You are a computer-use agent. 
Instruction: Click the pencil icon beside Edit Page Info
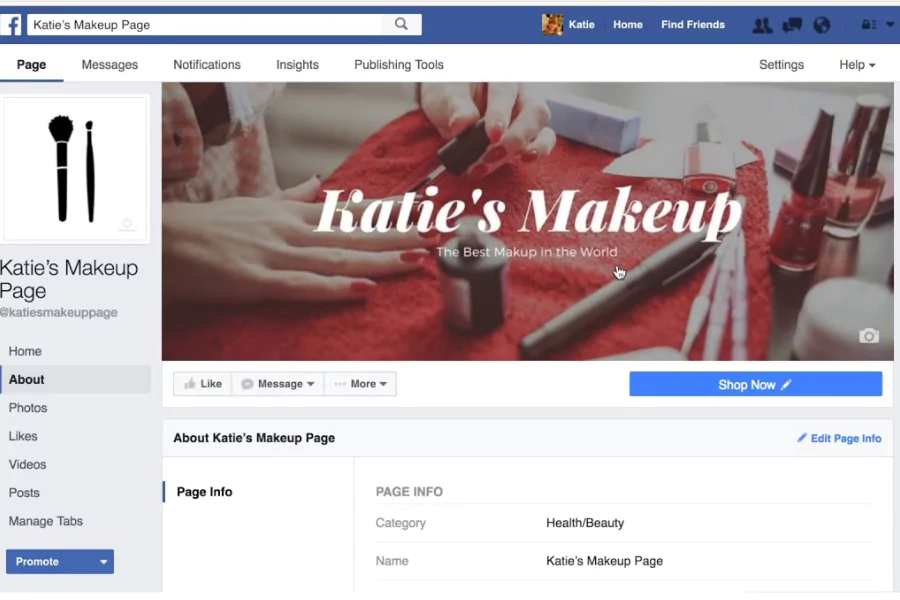point(802,438)
